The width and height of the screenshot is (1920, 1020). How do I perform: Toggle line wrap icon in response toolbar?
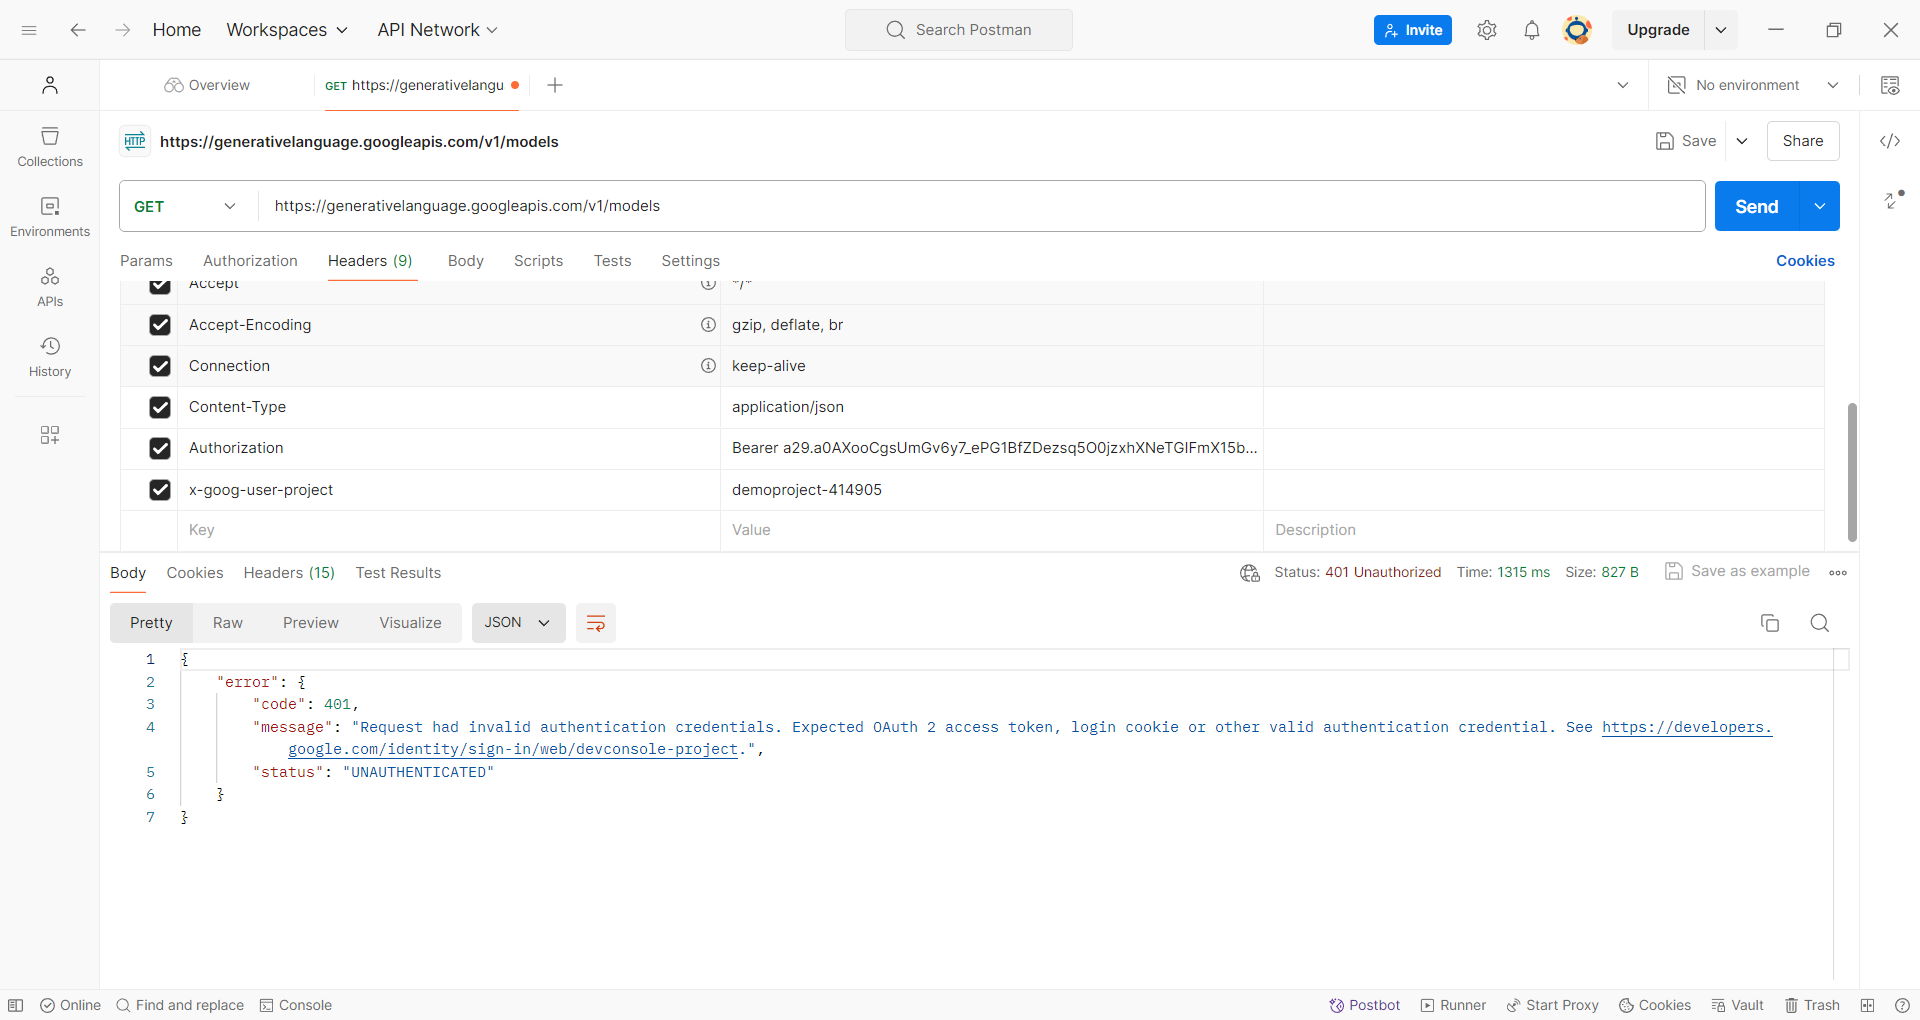pos(596,623)
